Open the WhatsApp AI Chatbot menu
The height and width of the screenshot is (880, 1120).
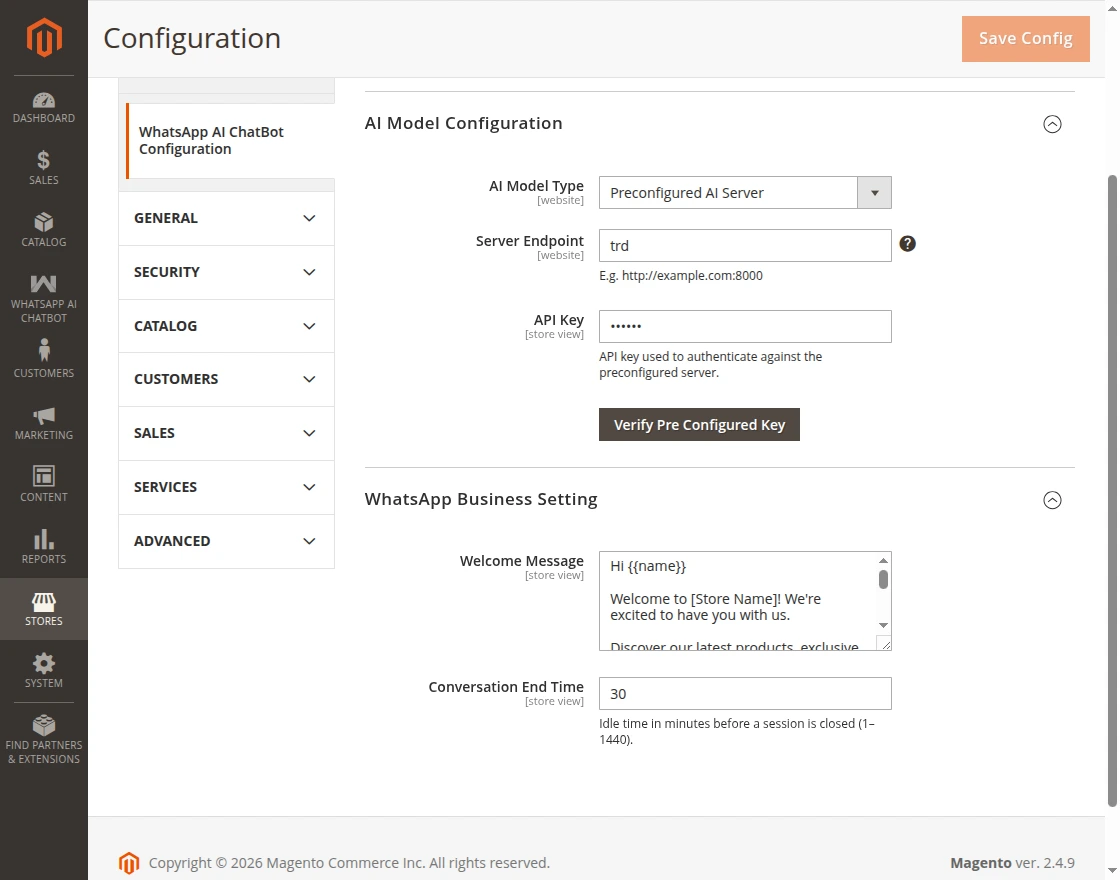44,299
